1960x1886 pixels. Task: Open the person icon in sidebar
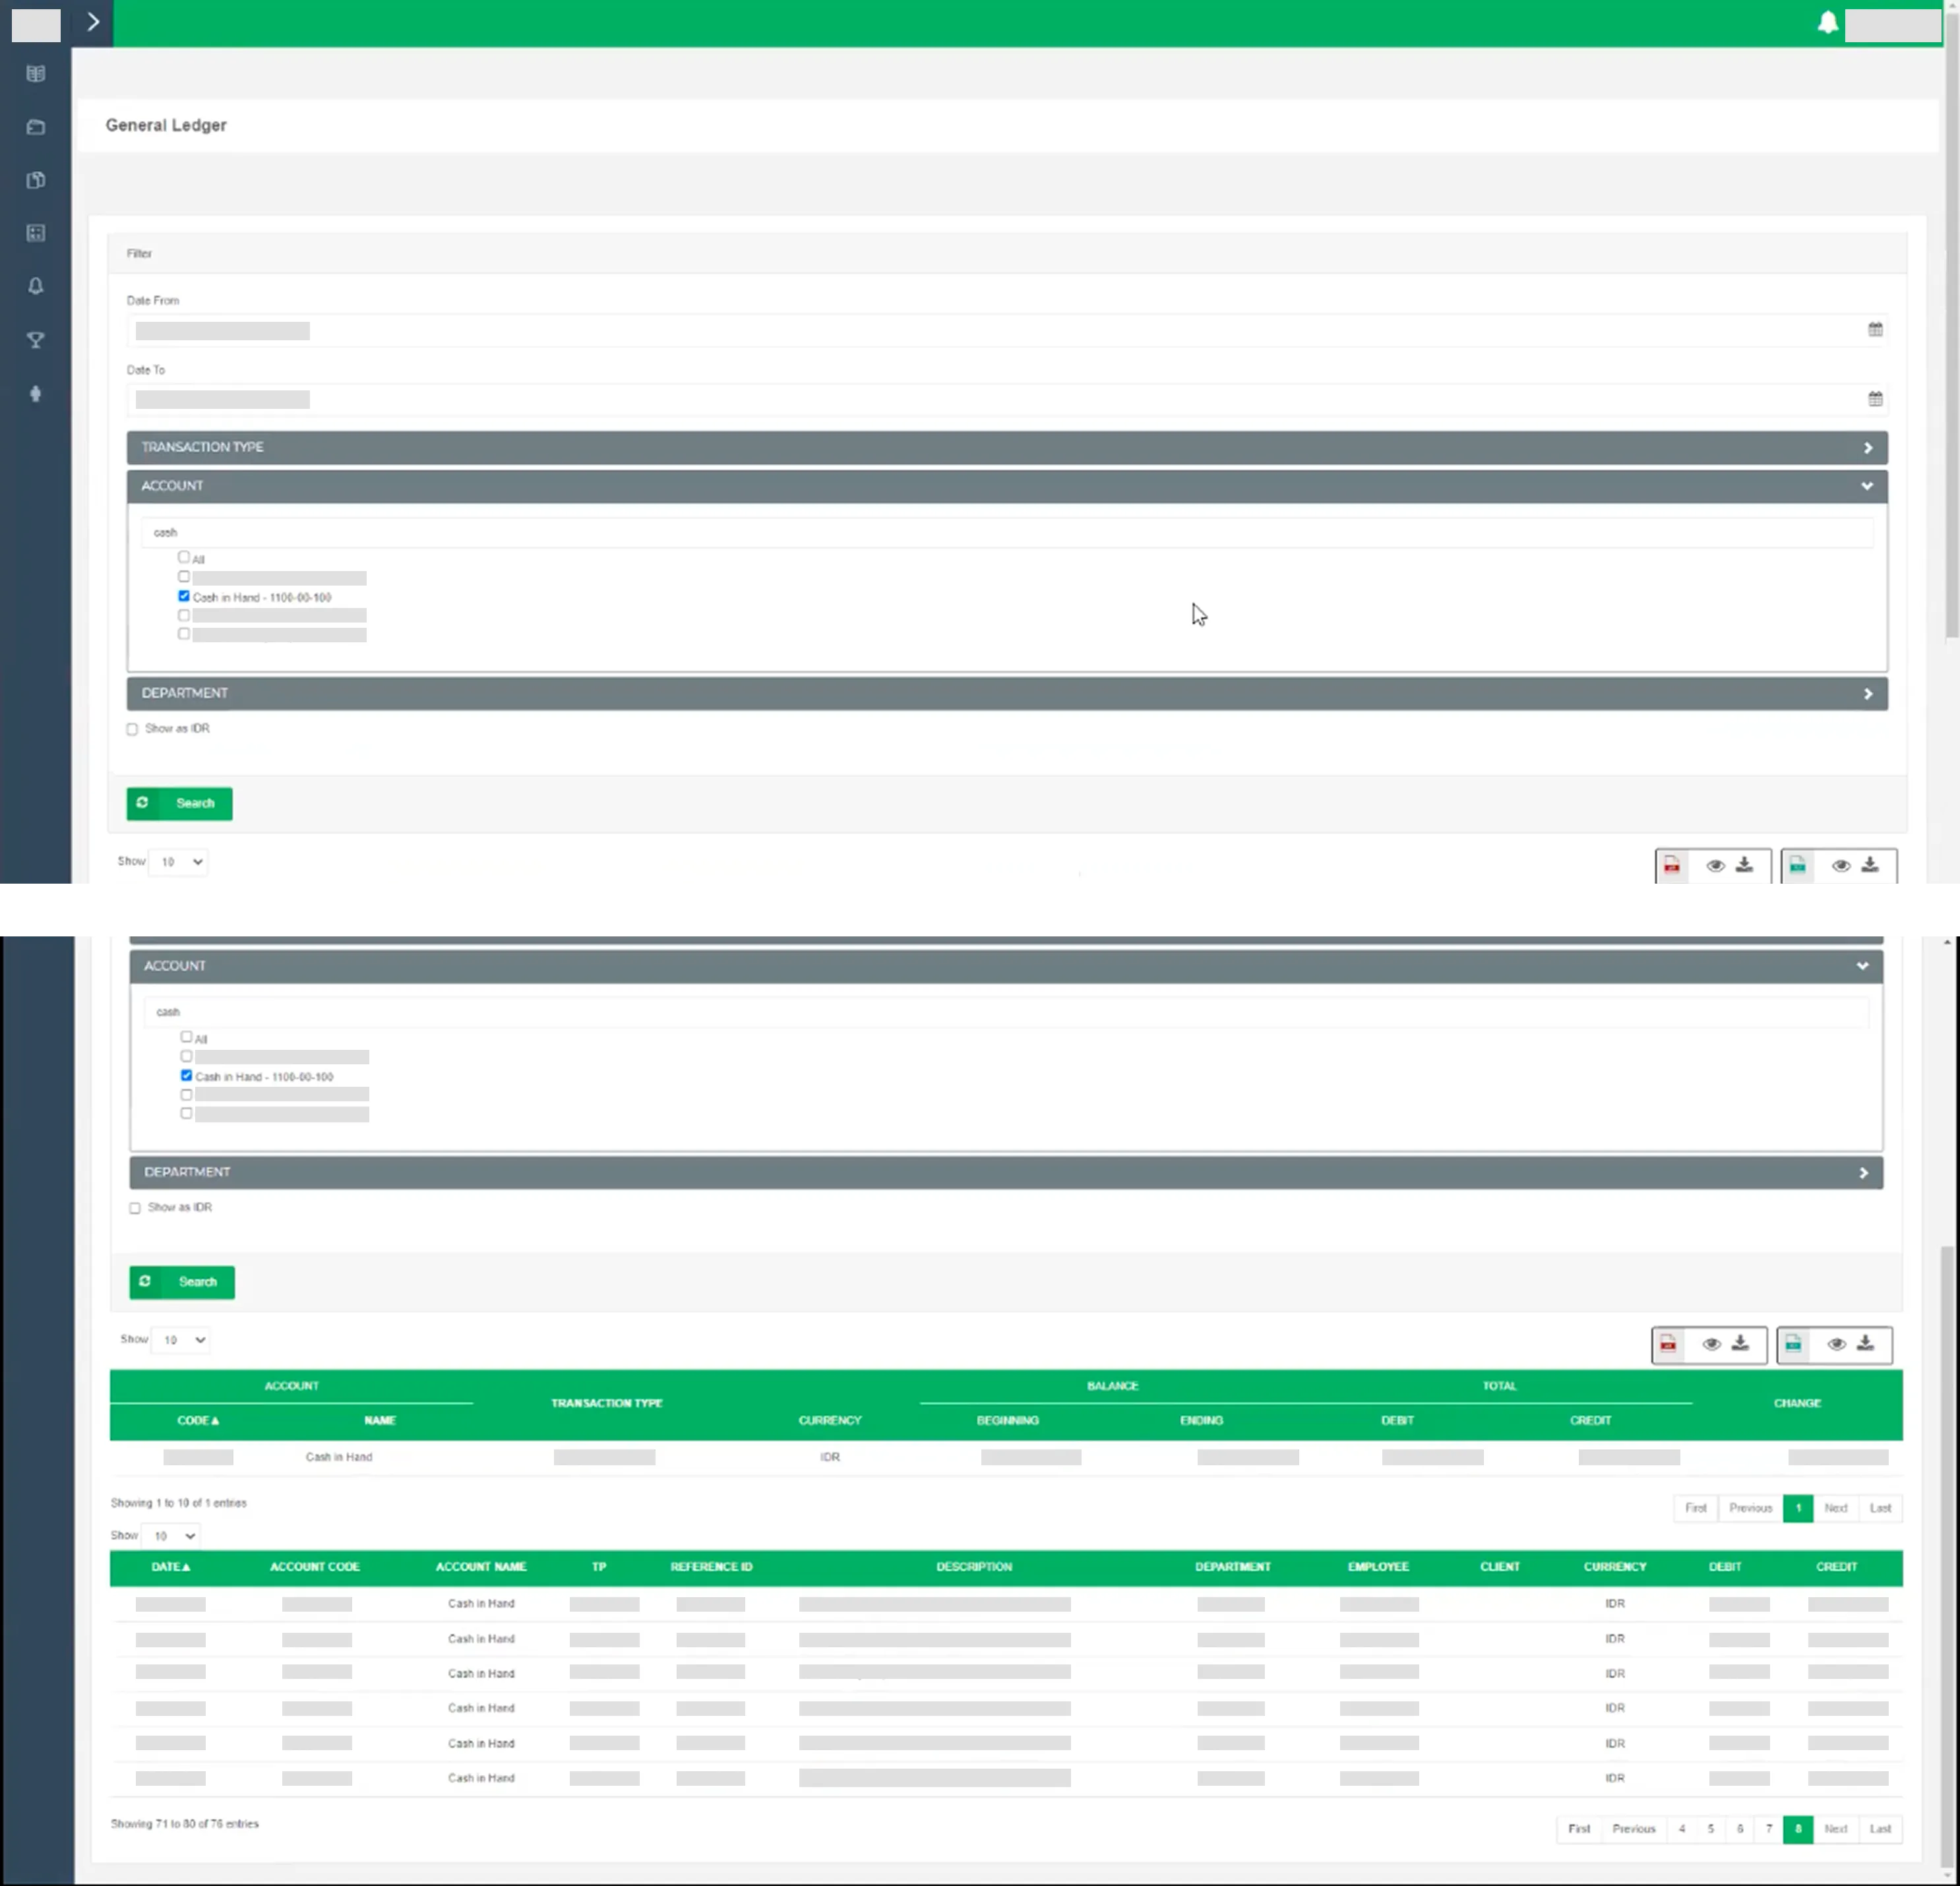36,394
